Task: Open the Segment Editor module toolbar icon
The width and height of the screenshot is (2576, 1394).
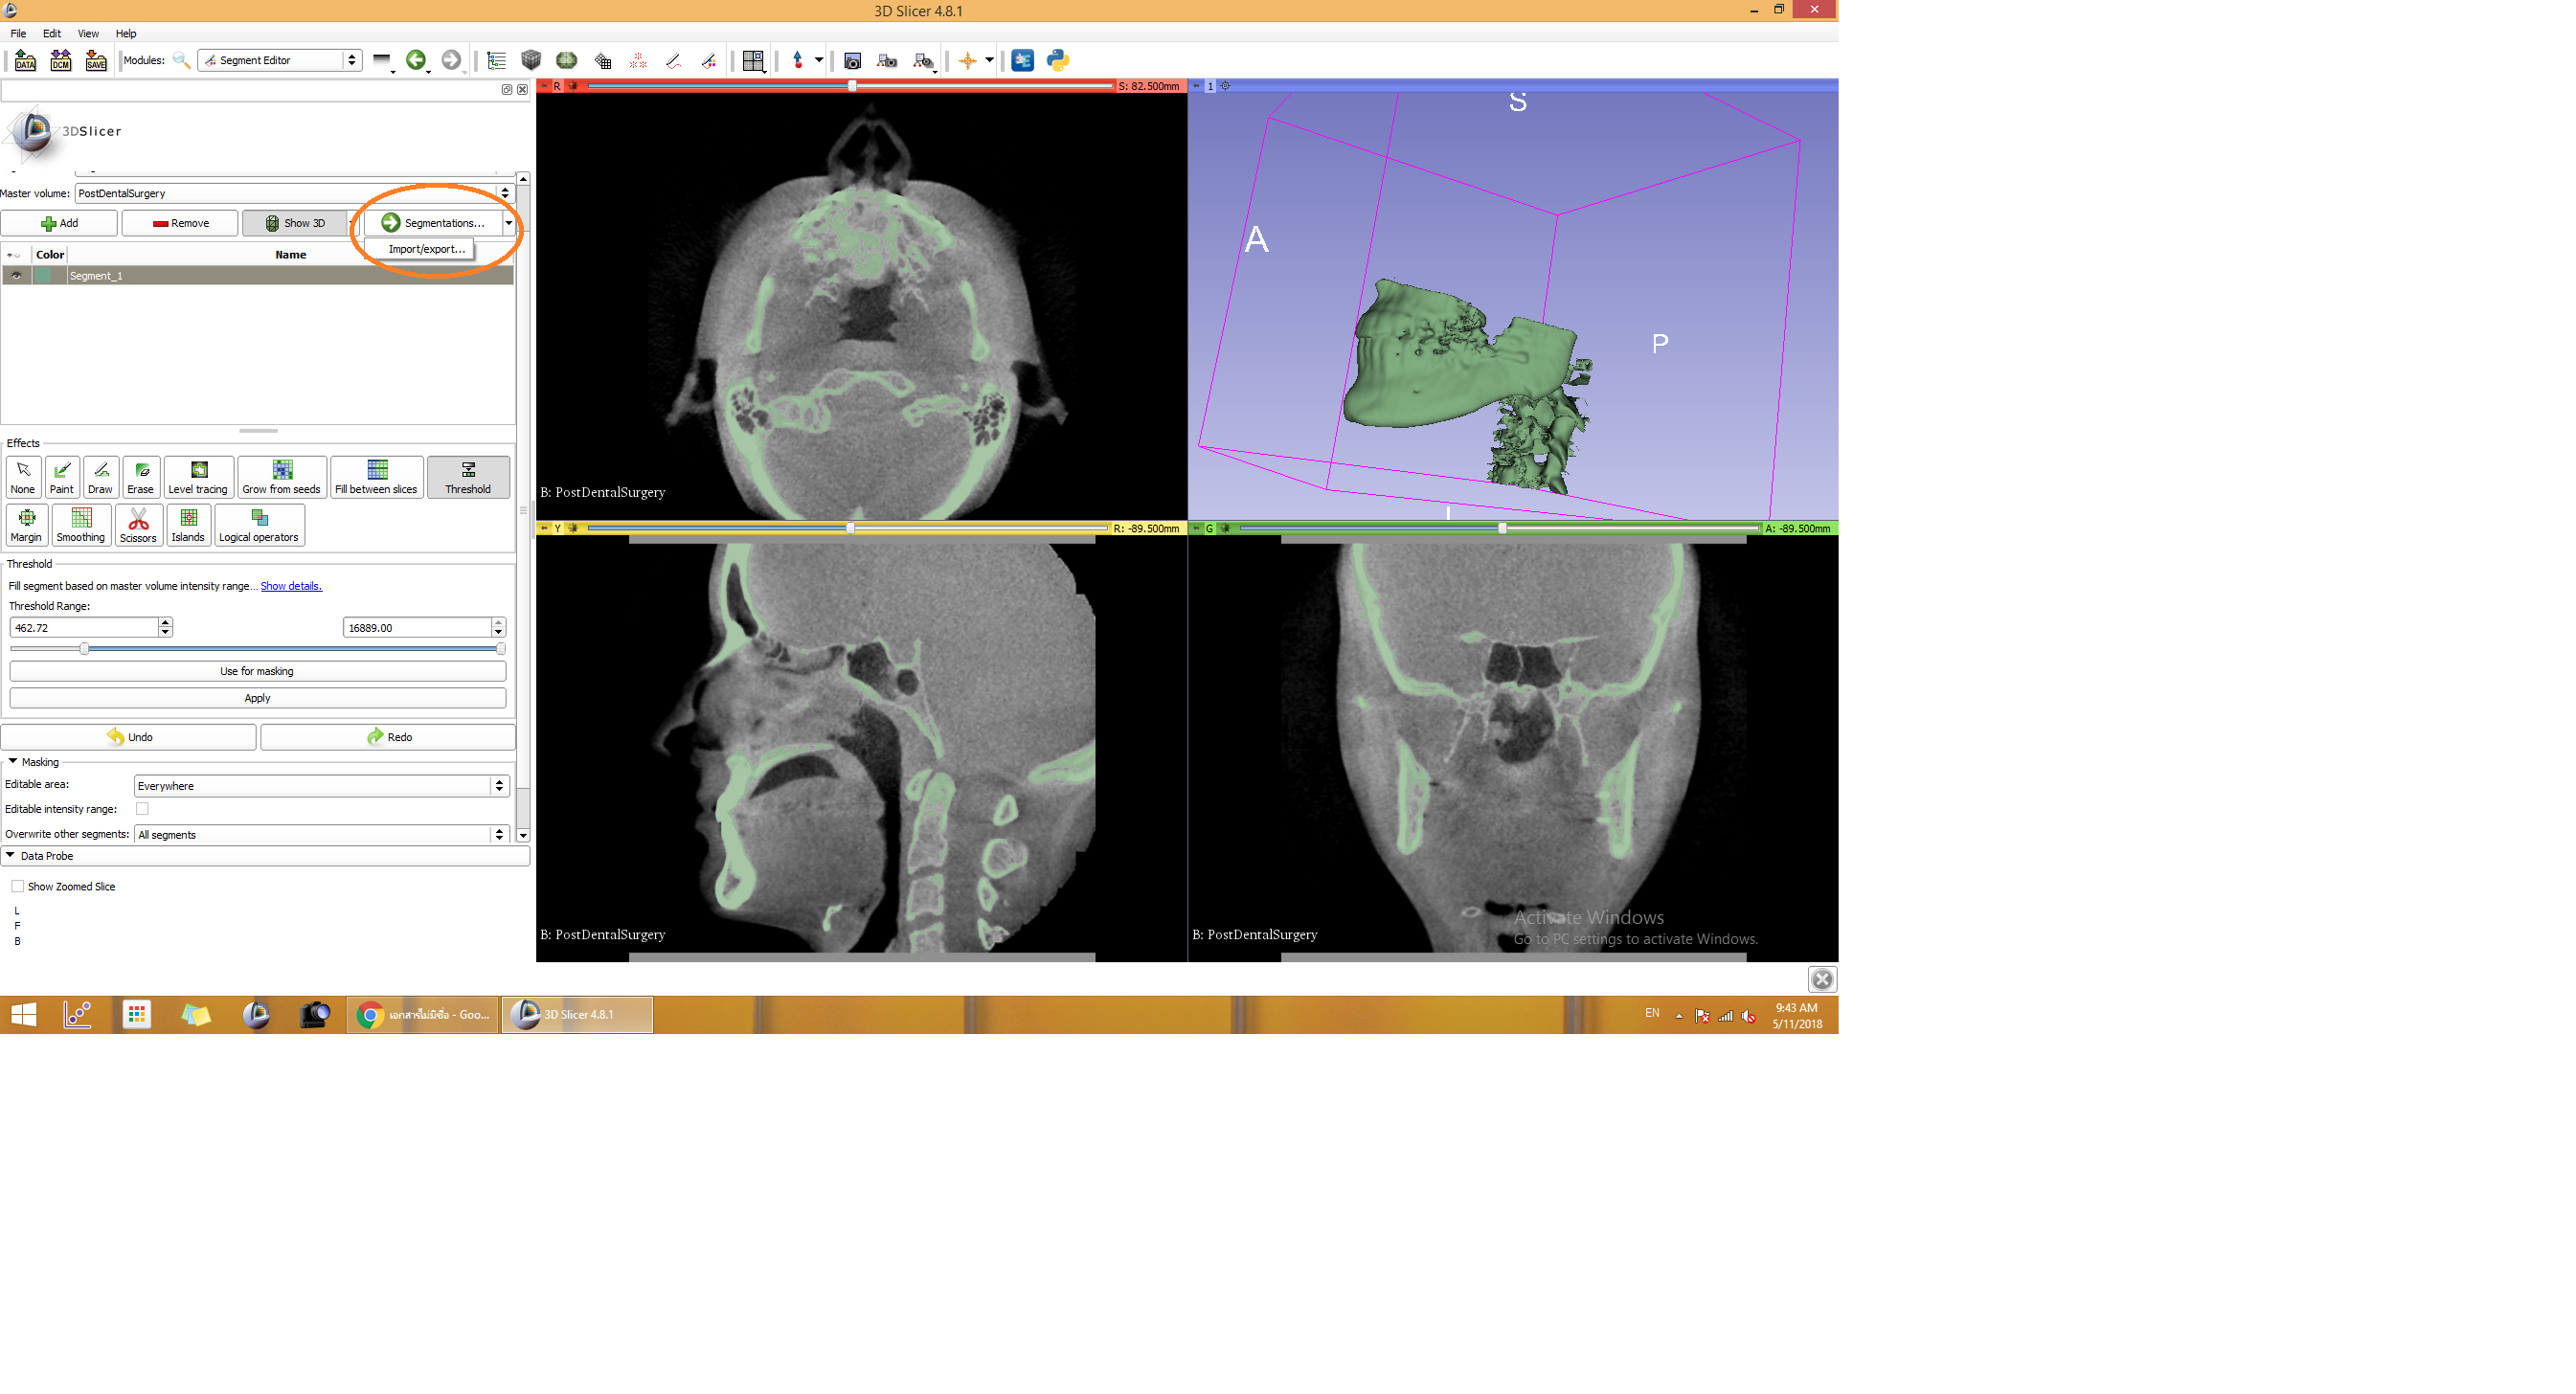Action: (x=709, y=61)
